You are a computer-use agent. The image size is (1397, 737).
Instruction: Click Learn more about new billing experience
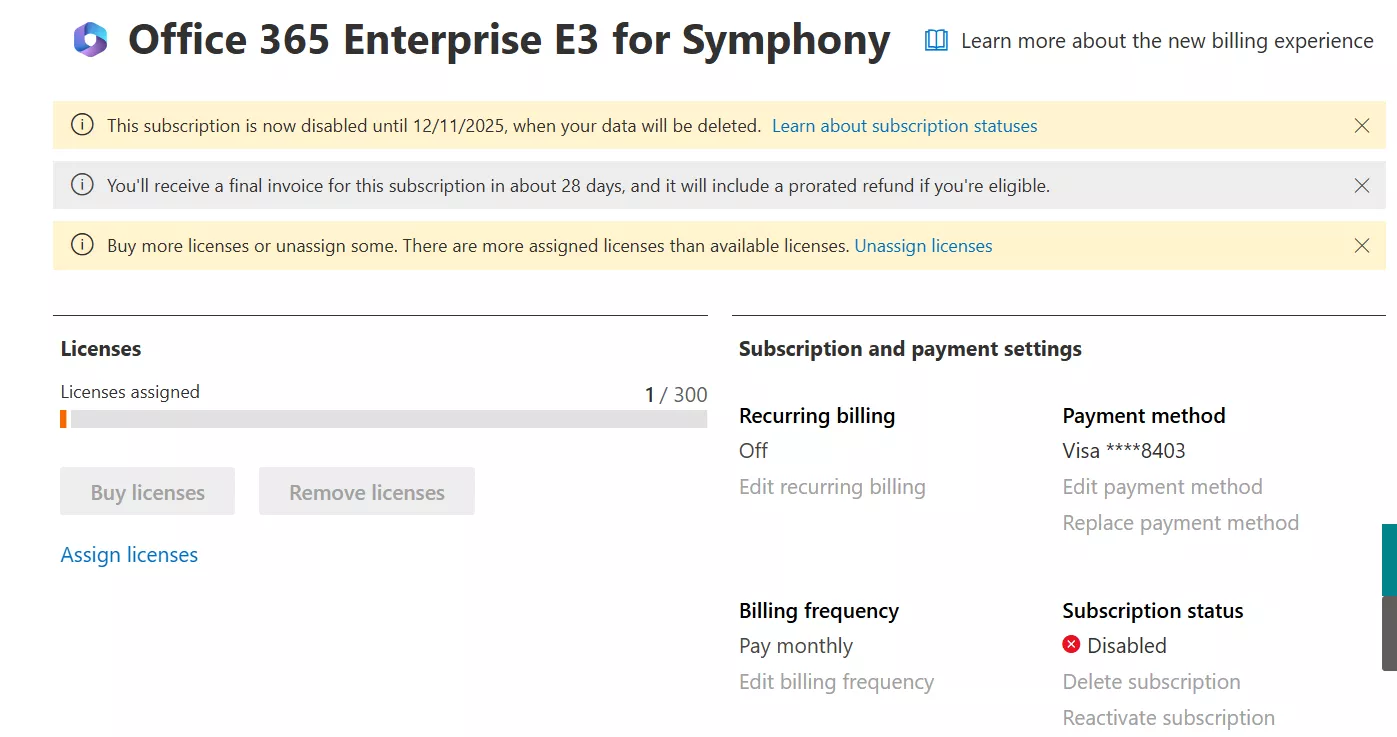pyautogui.click(x=1166, y=41)
